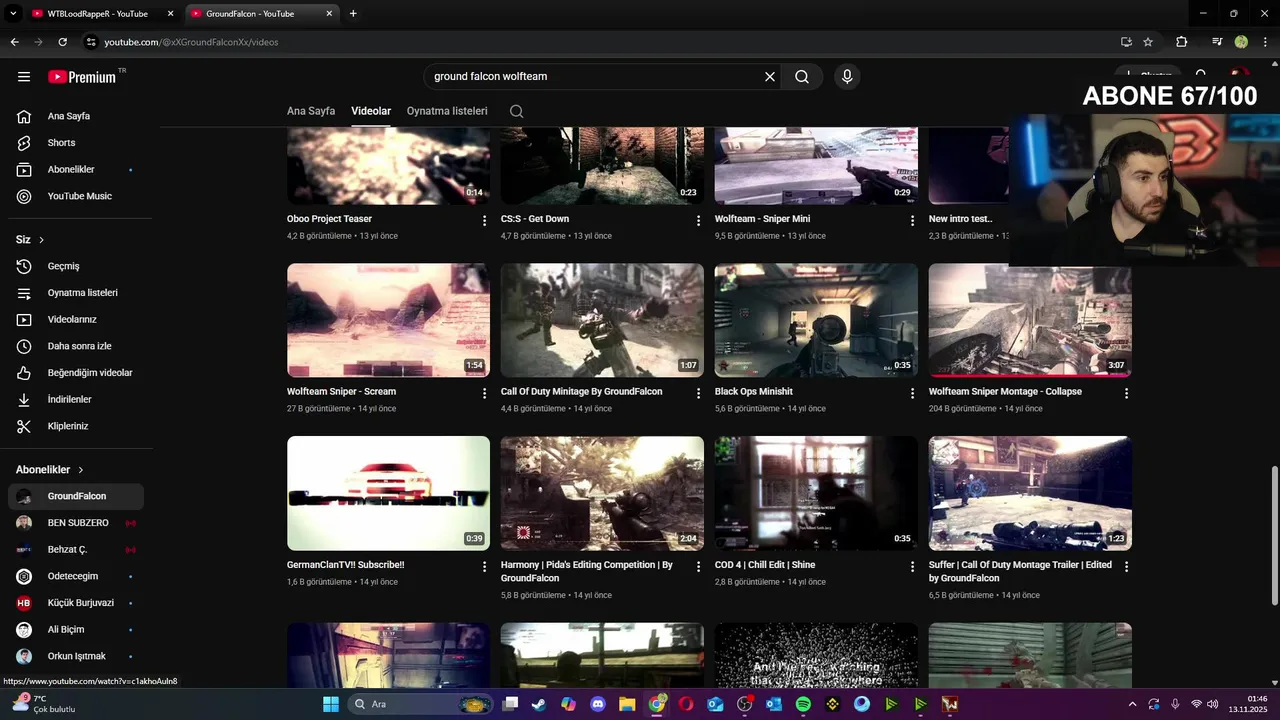Play Suffer Call Of Duty Montage Trailer thumbnail
Screen dimensions: 1280x720
pyautogui.click(x=1030, y=493)
